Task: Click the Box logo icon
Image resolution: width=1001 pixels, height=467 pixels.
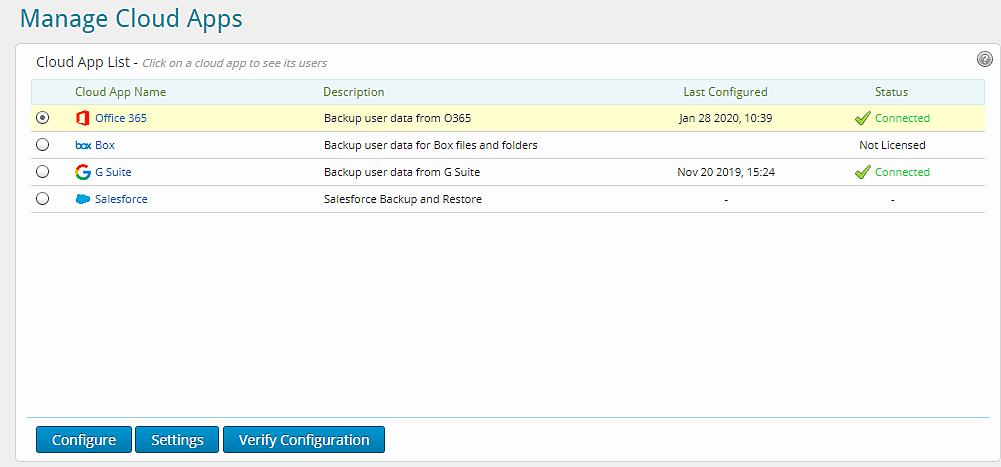Action: coord(84,145)
